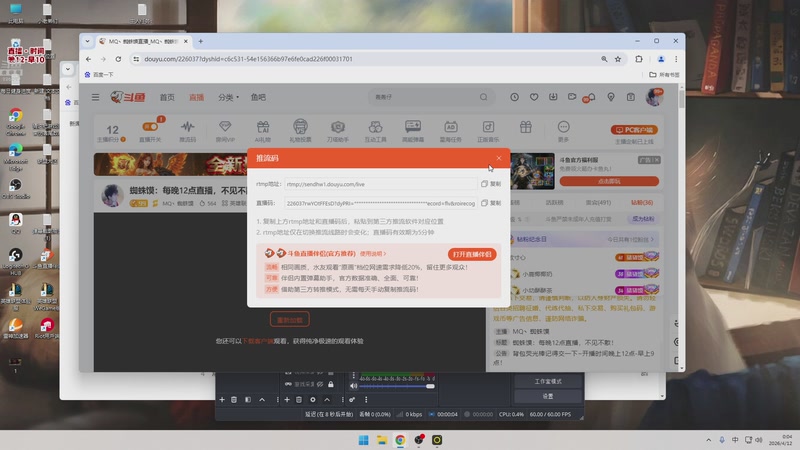
Task: Open source properties gear in OBS
Action: tap(313, 399)
